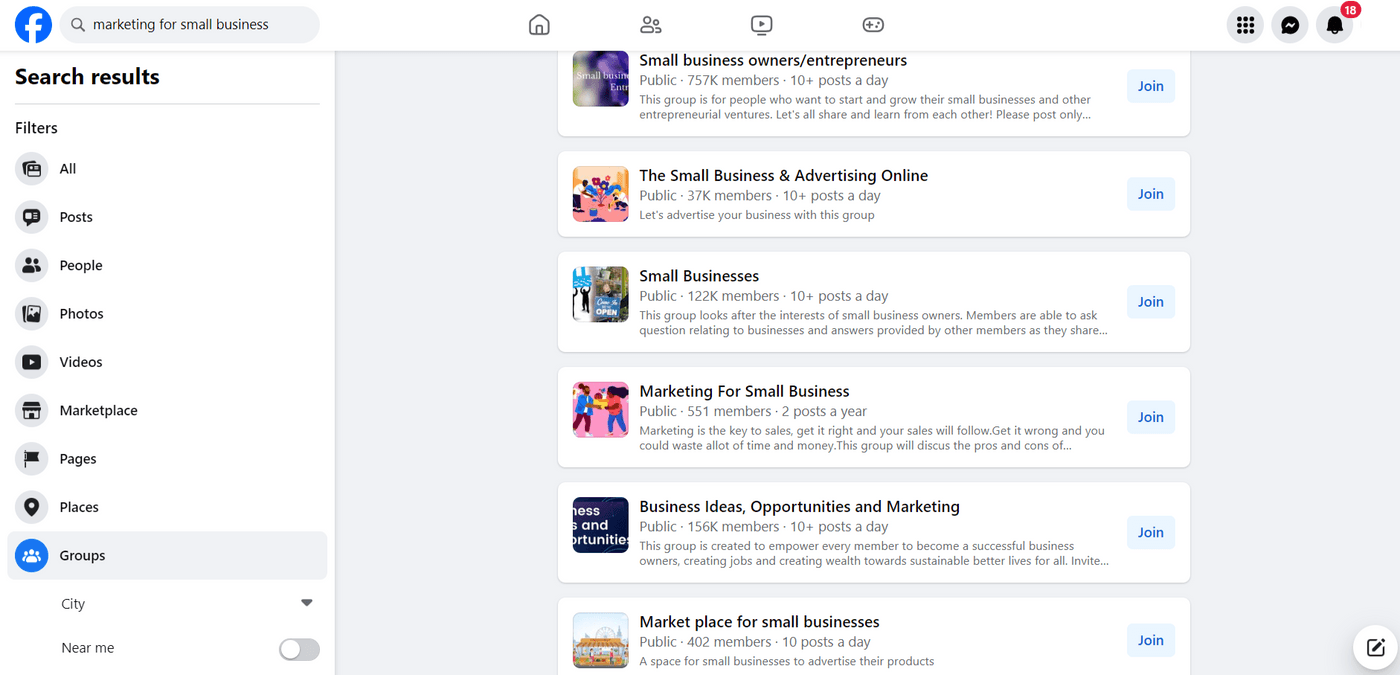Select the Marketplace filter

point(98,410)
